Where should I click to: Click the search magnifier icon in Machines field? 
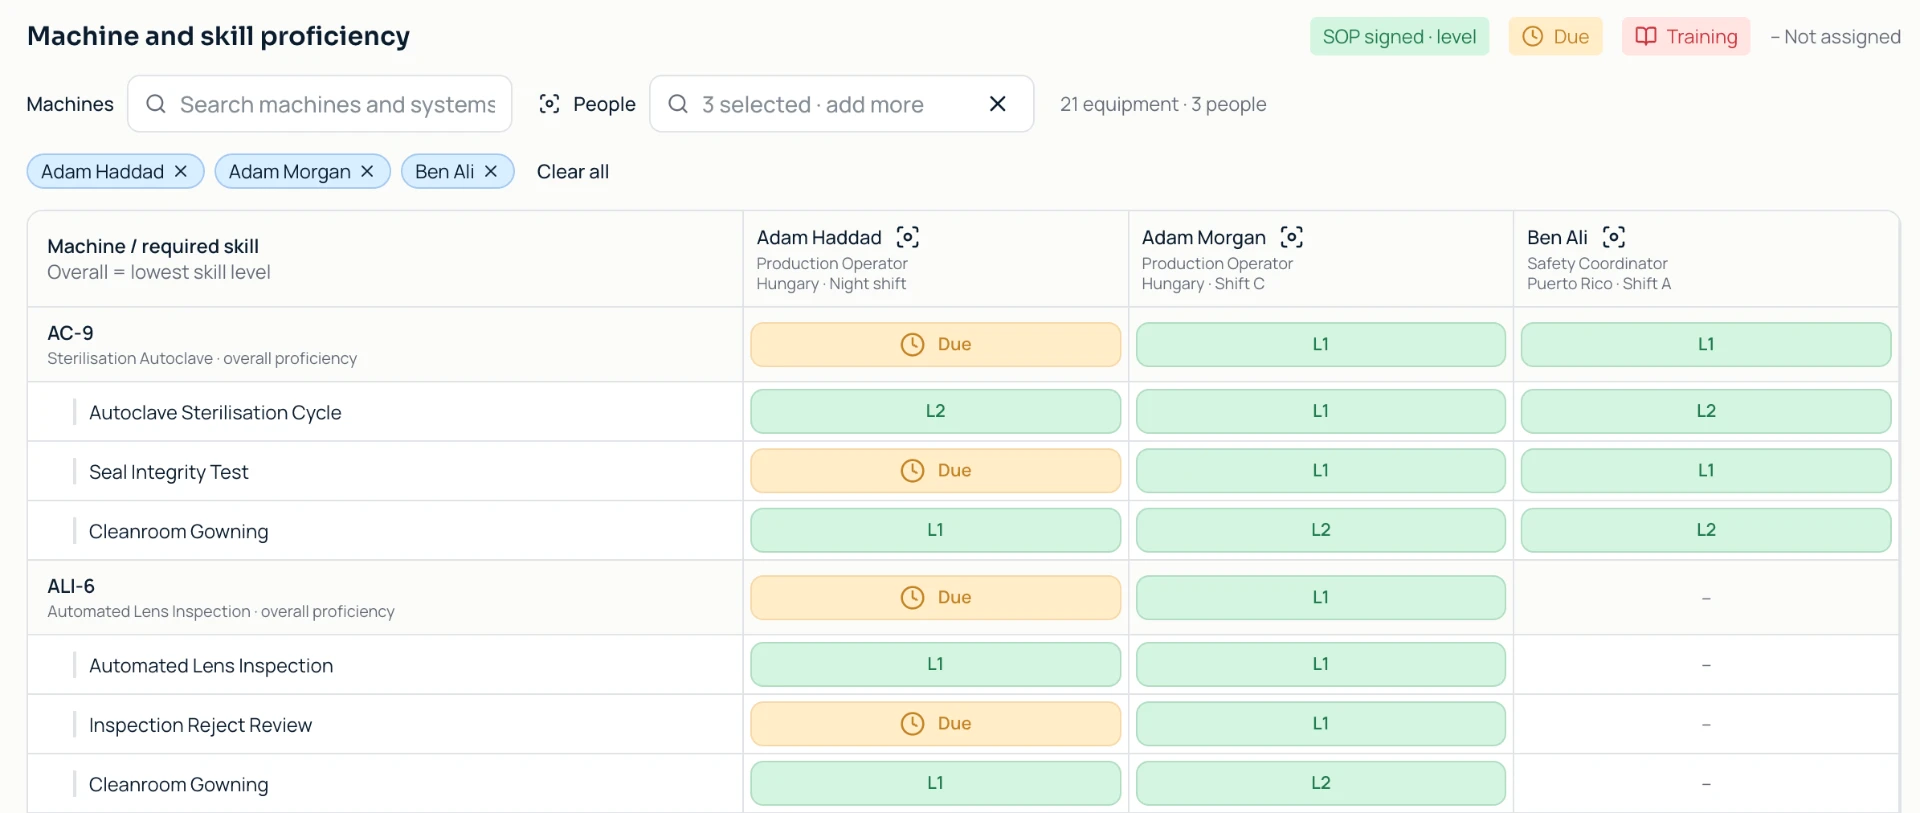[x=156, y=104]
